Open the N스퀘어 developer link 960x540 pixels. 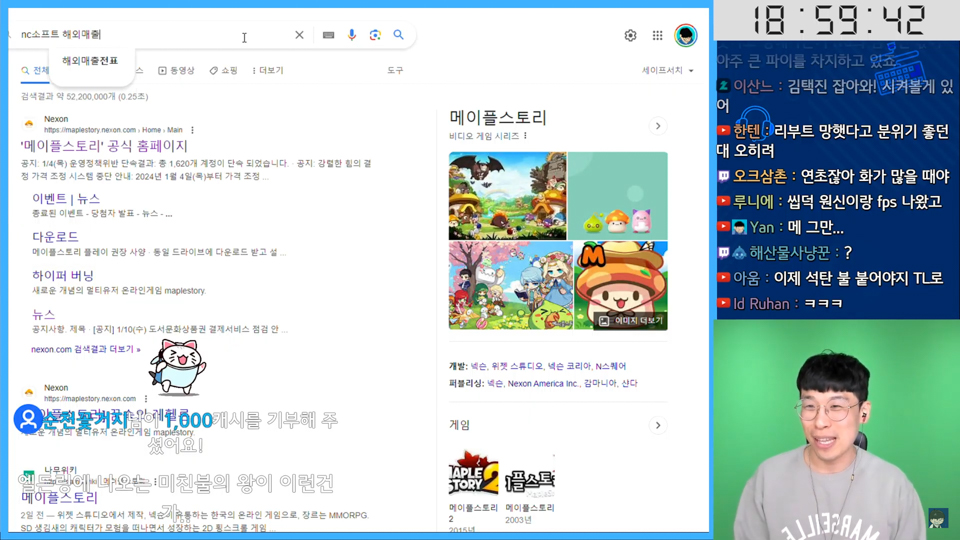pyautogui.click(x=610, y=366)
